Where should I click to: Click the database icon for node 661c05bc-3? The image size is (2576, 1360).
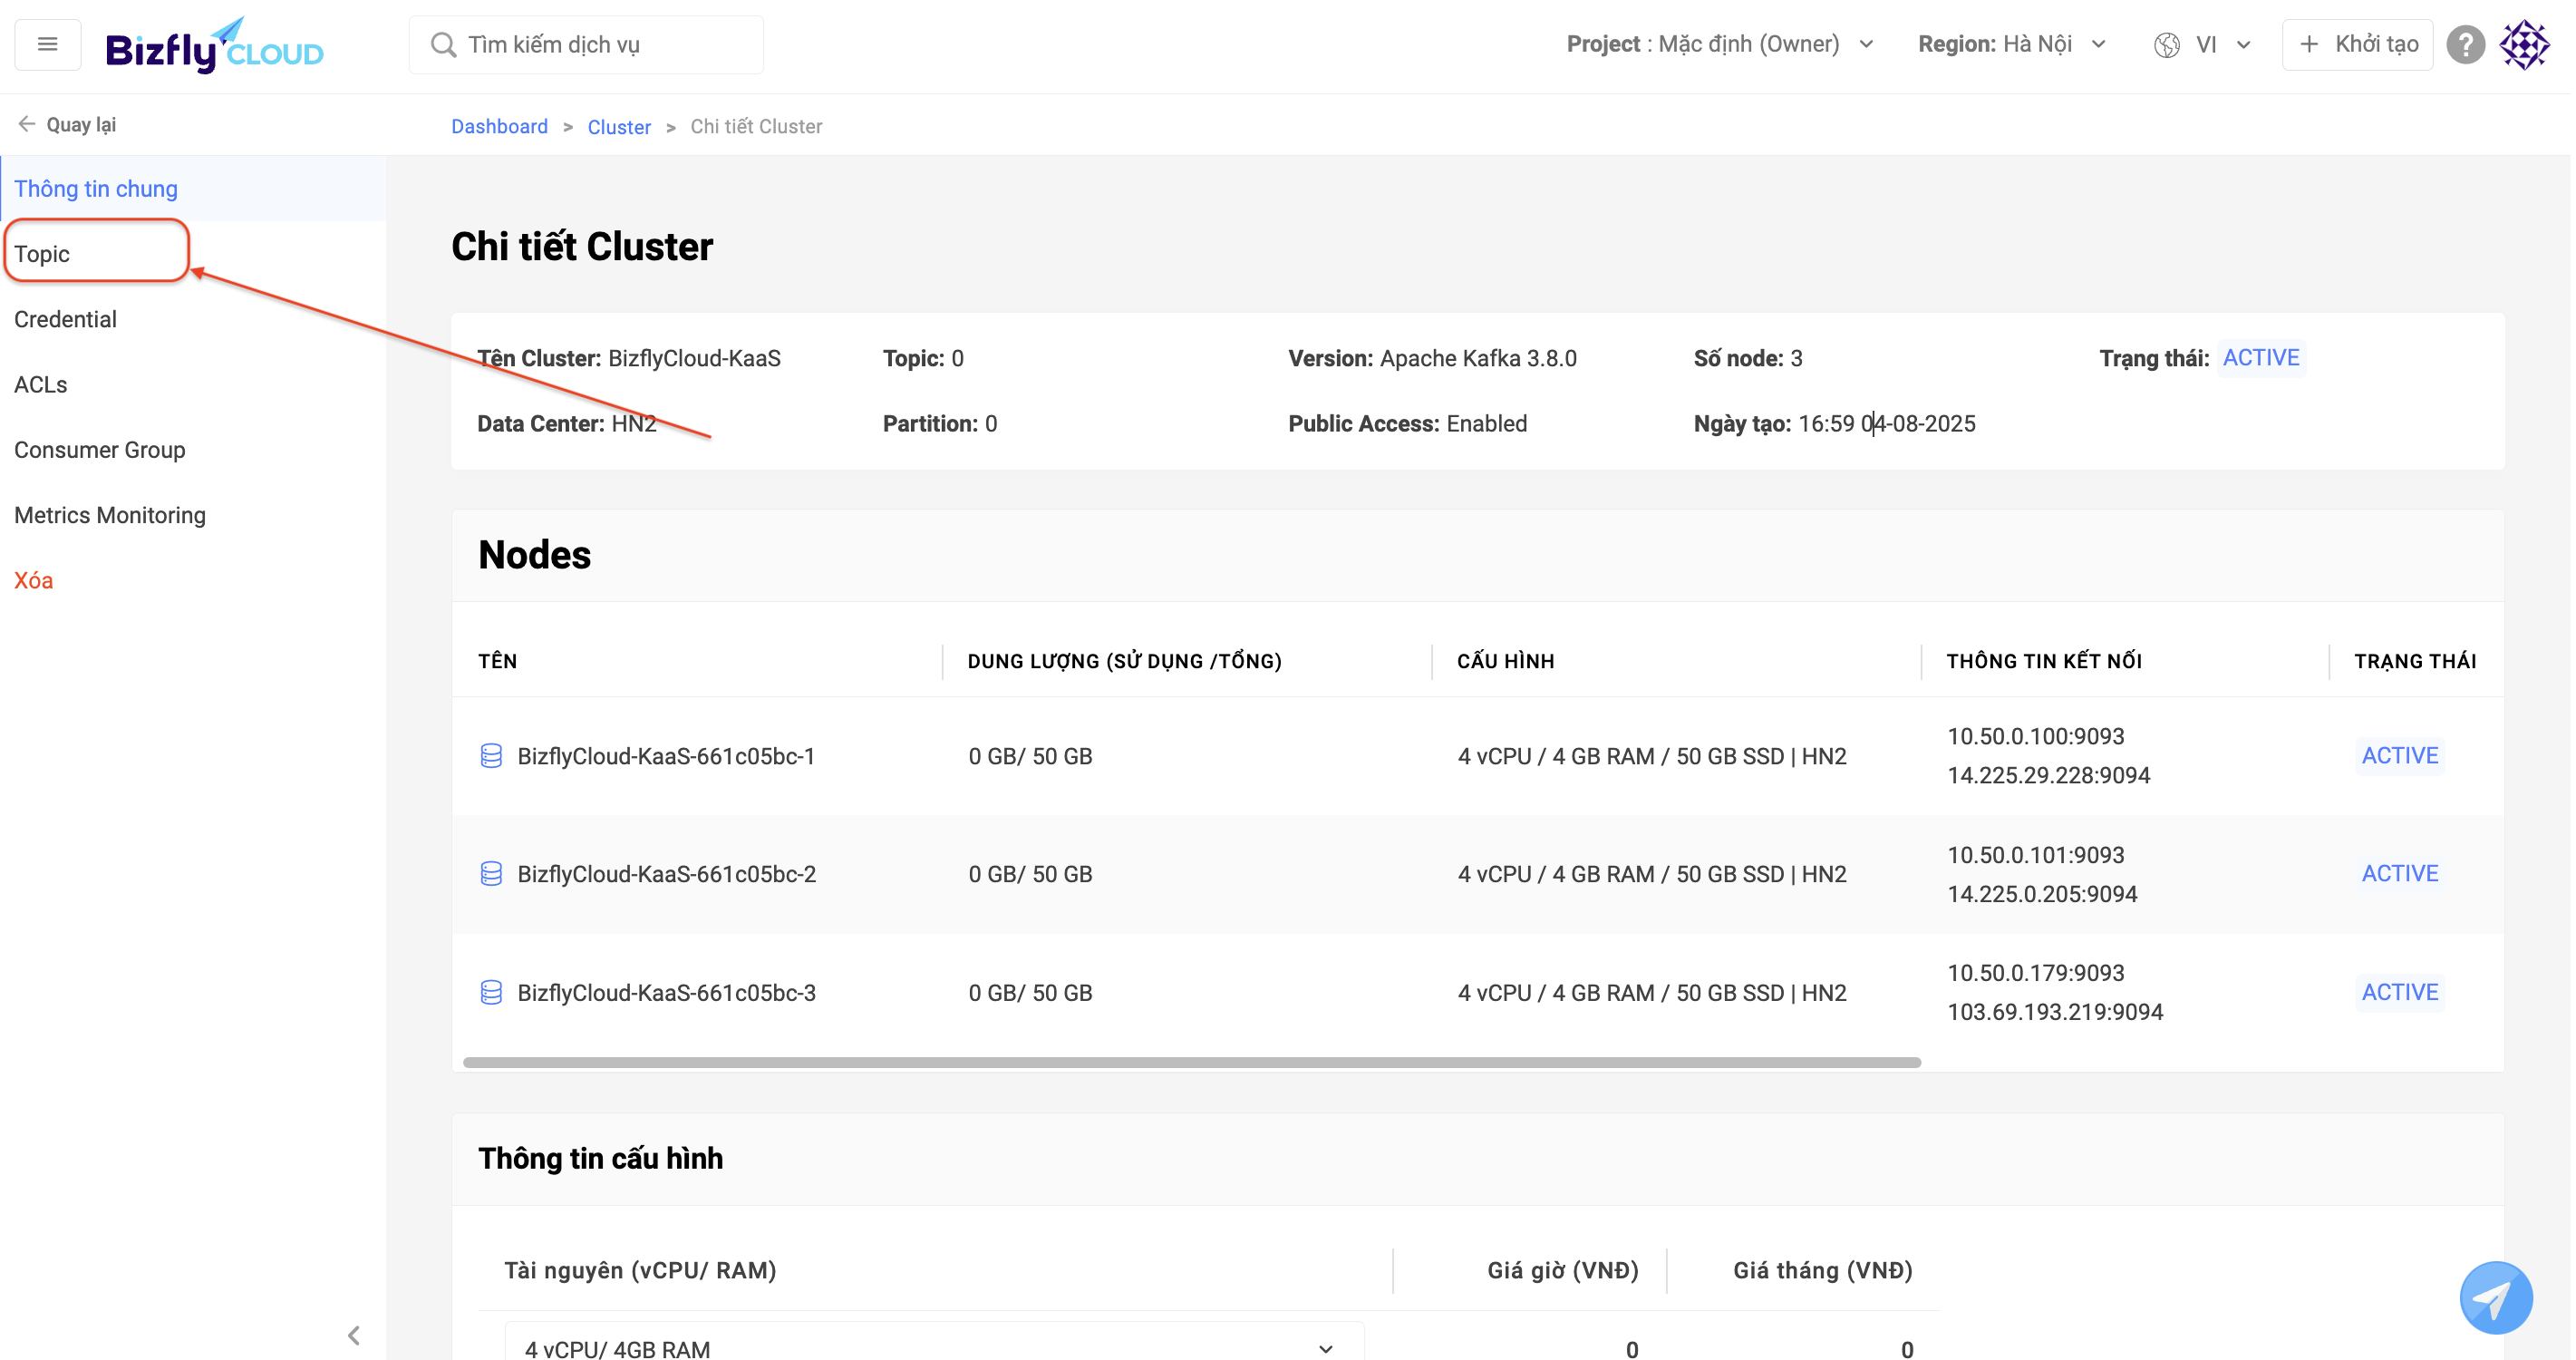491,992
